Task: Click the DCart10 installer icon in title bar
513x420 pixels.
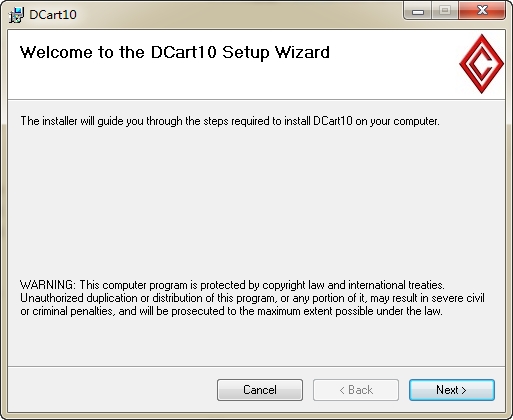Action: pos(16,15)
